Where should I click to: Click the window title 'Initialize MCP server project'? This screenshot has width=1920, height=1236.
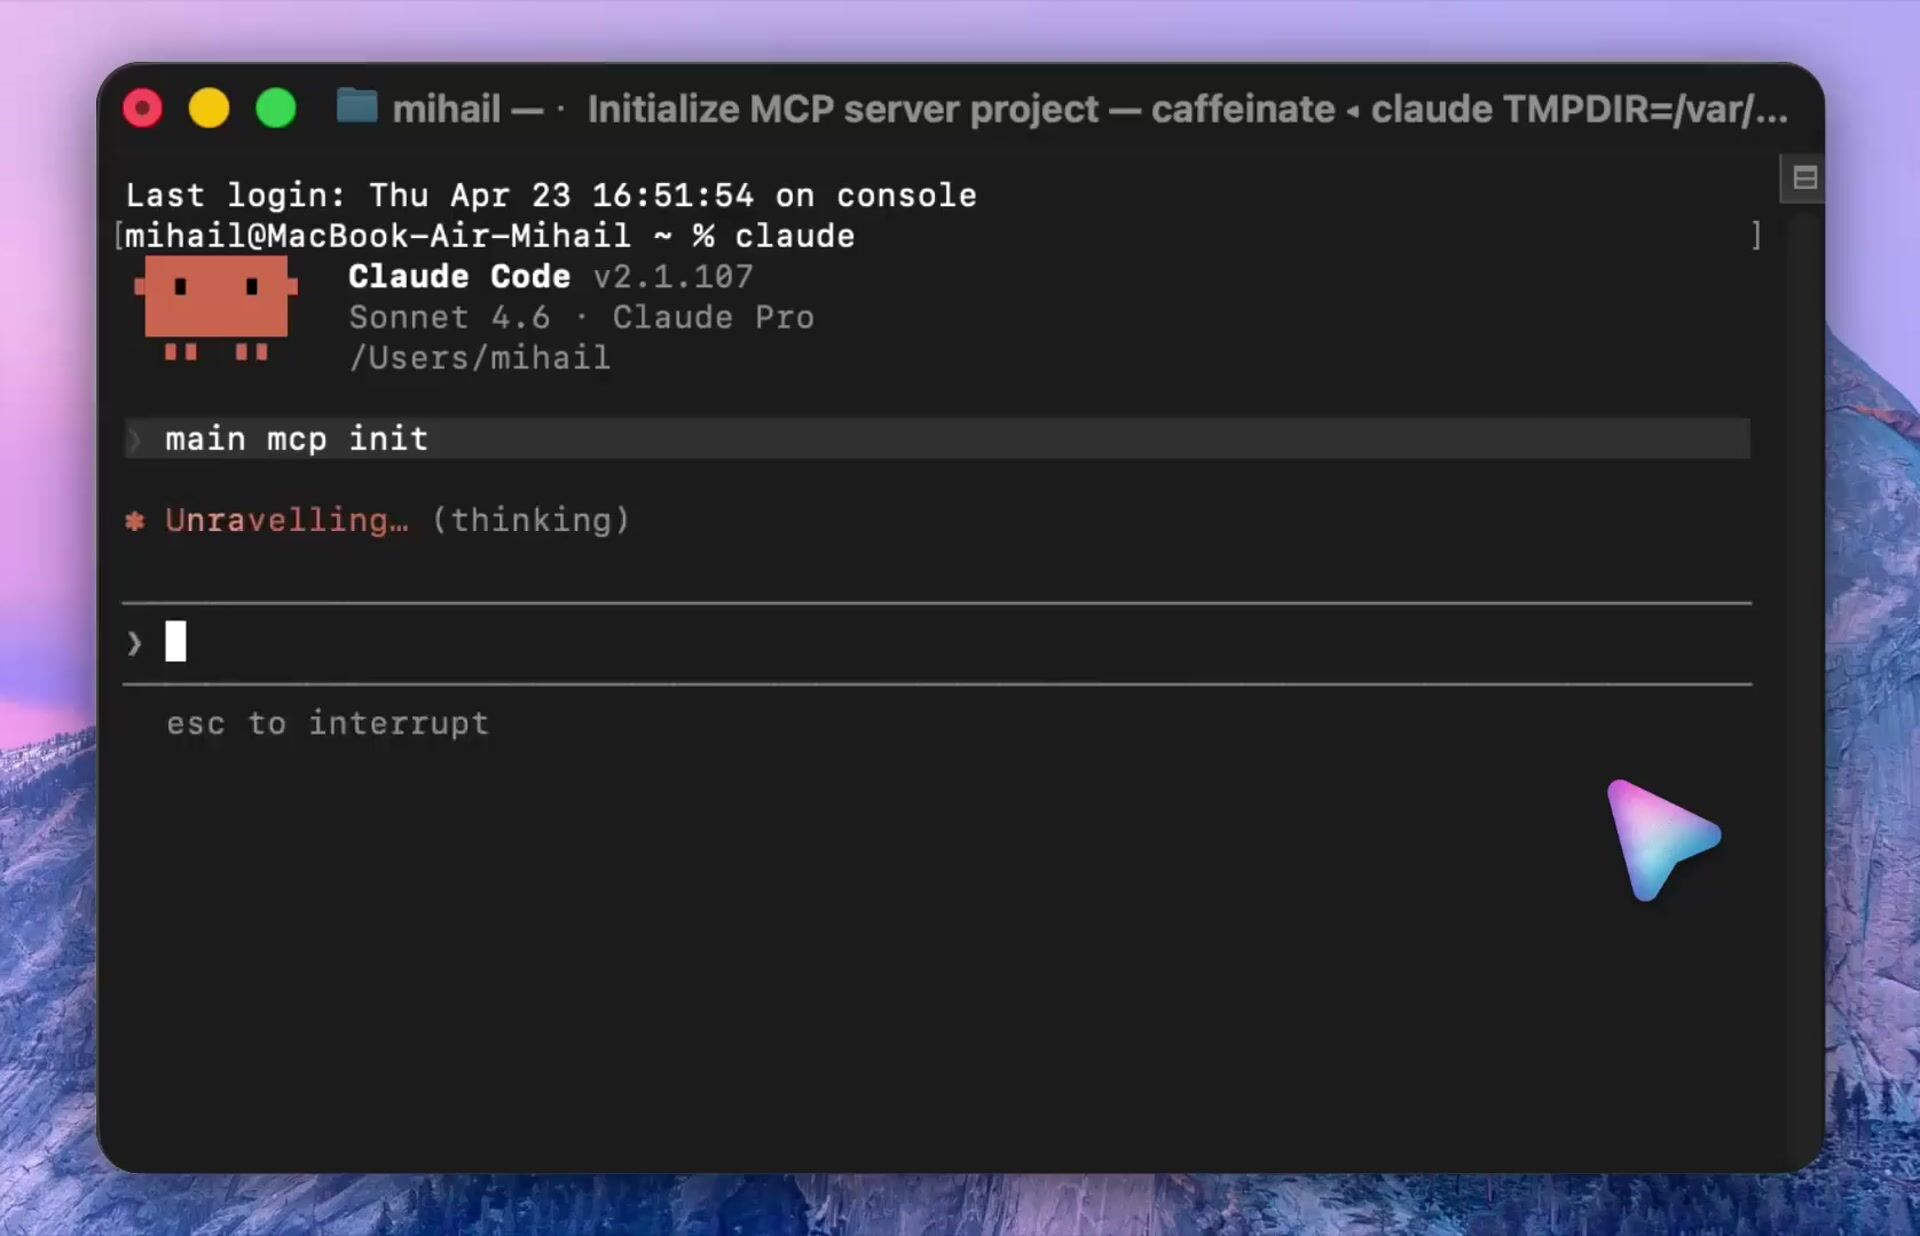click(x=842, y=108)
